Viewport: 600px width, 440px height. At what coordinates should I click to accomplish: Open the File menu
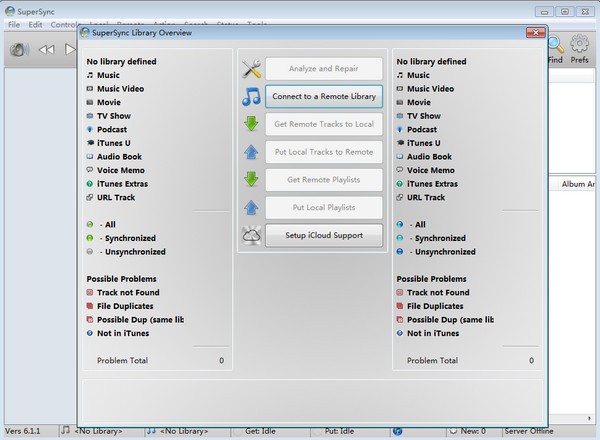pos(14,24)
